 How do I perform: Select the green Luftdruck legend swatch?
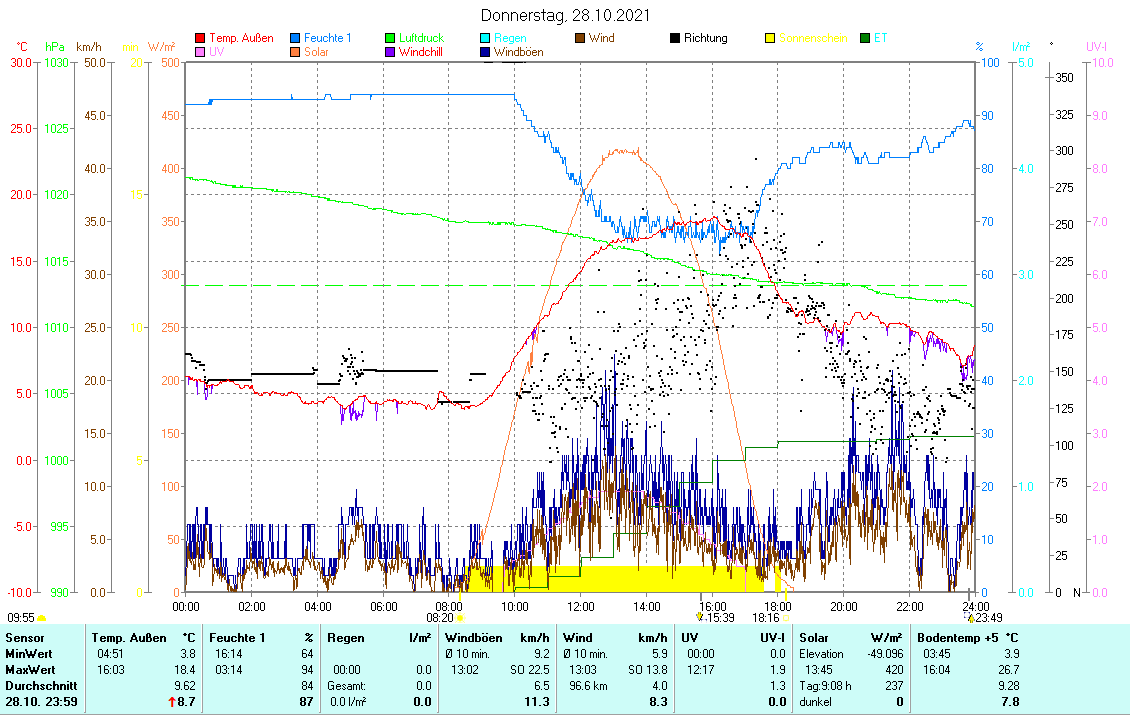click(x=390, y=38)
